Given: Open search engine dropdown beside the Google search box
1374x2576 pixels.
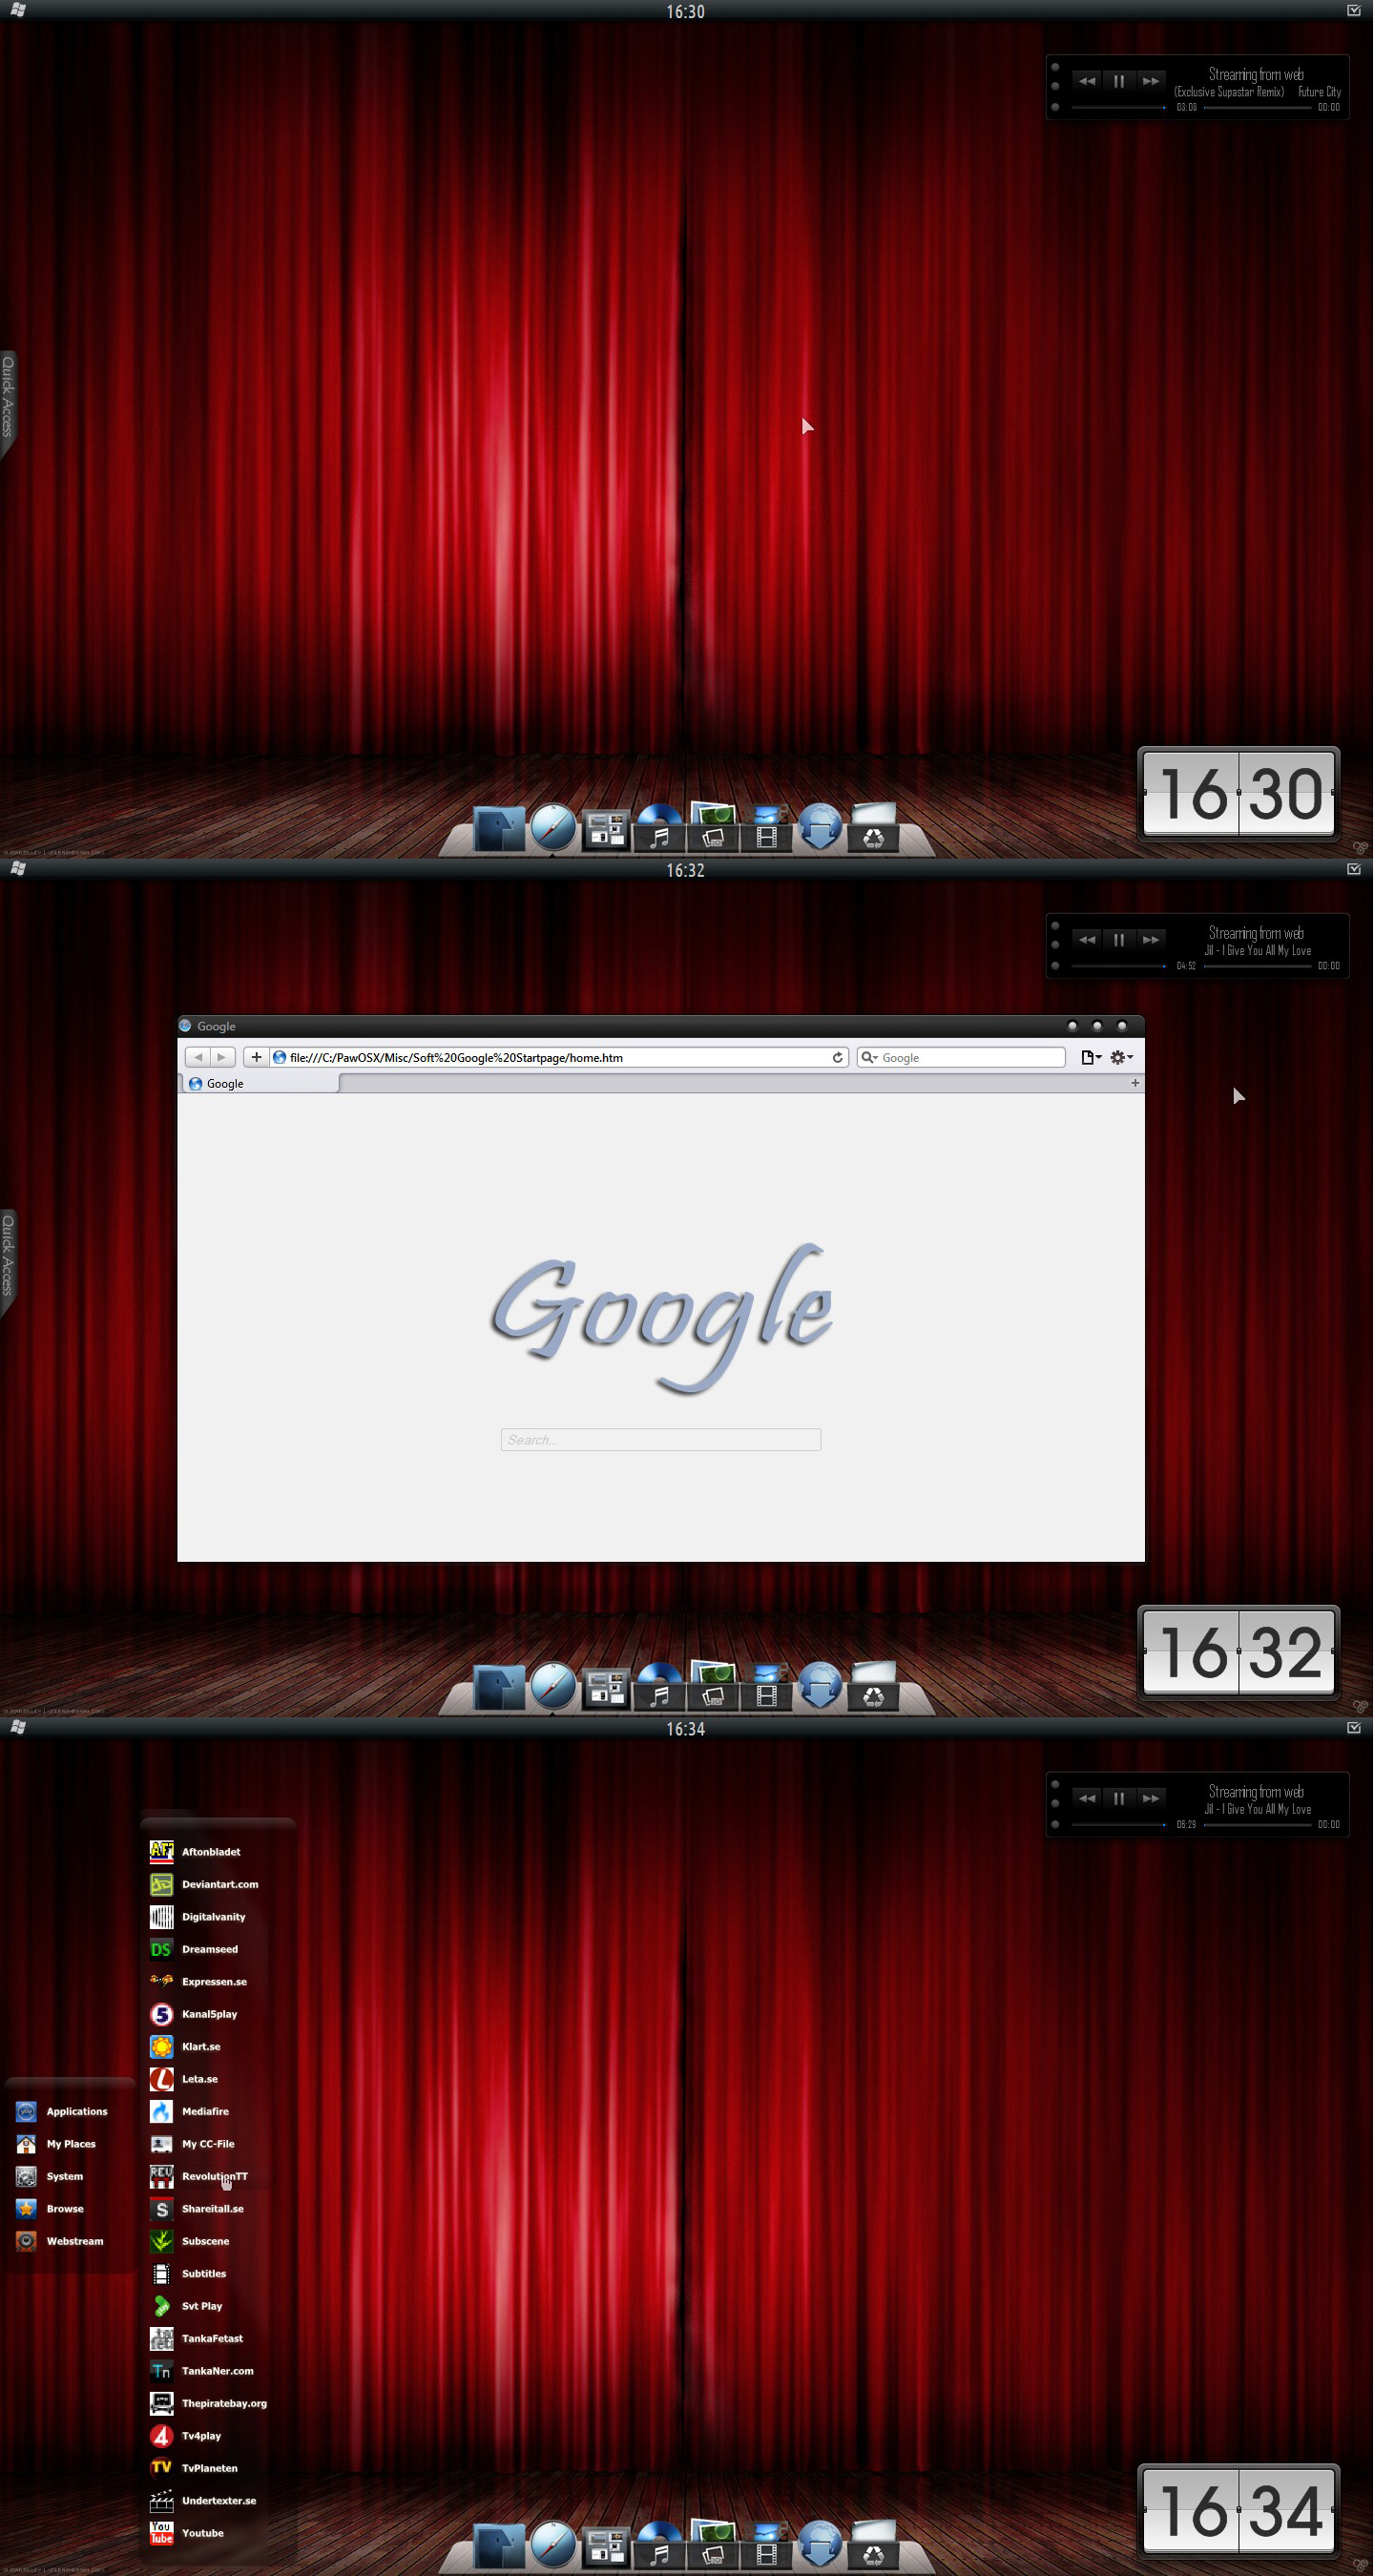Looking at the screenshot, I should (x=869, y=1057).
